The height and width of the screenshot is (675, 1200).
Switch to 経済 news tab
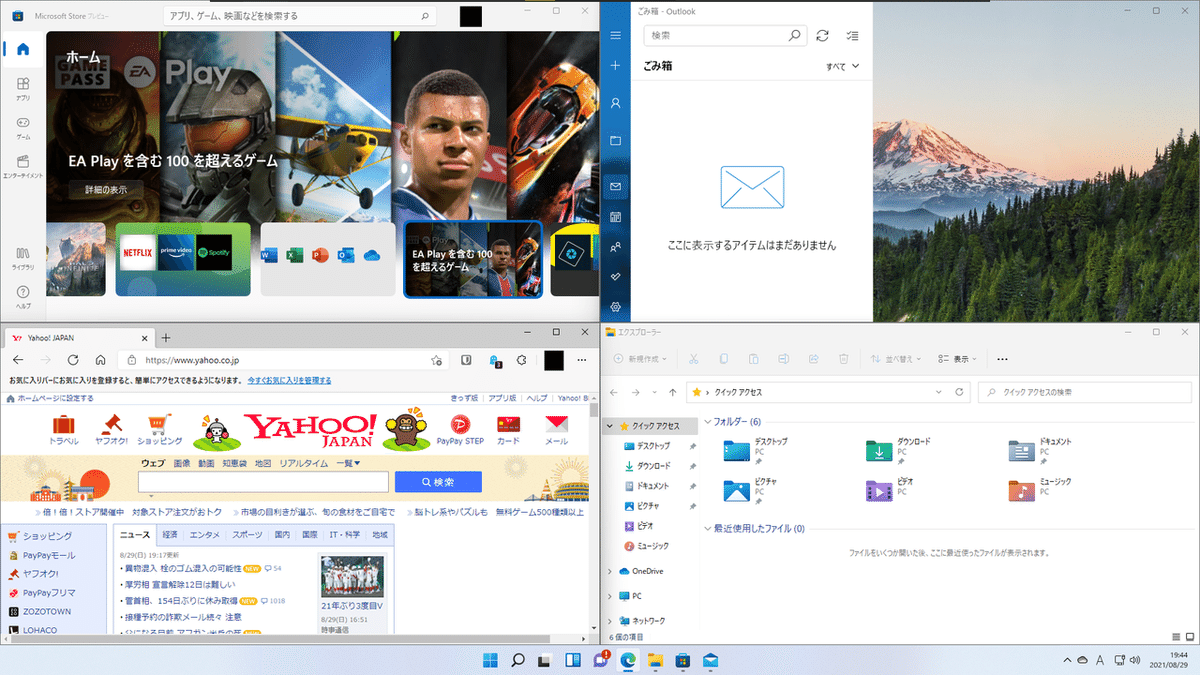170,535
